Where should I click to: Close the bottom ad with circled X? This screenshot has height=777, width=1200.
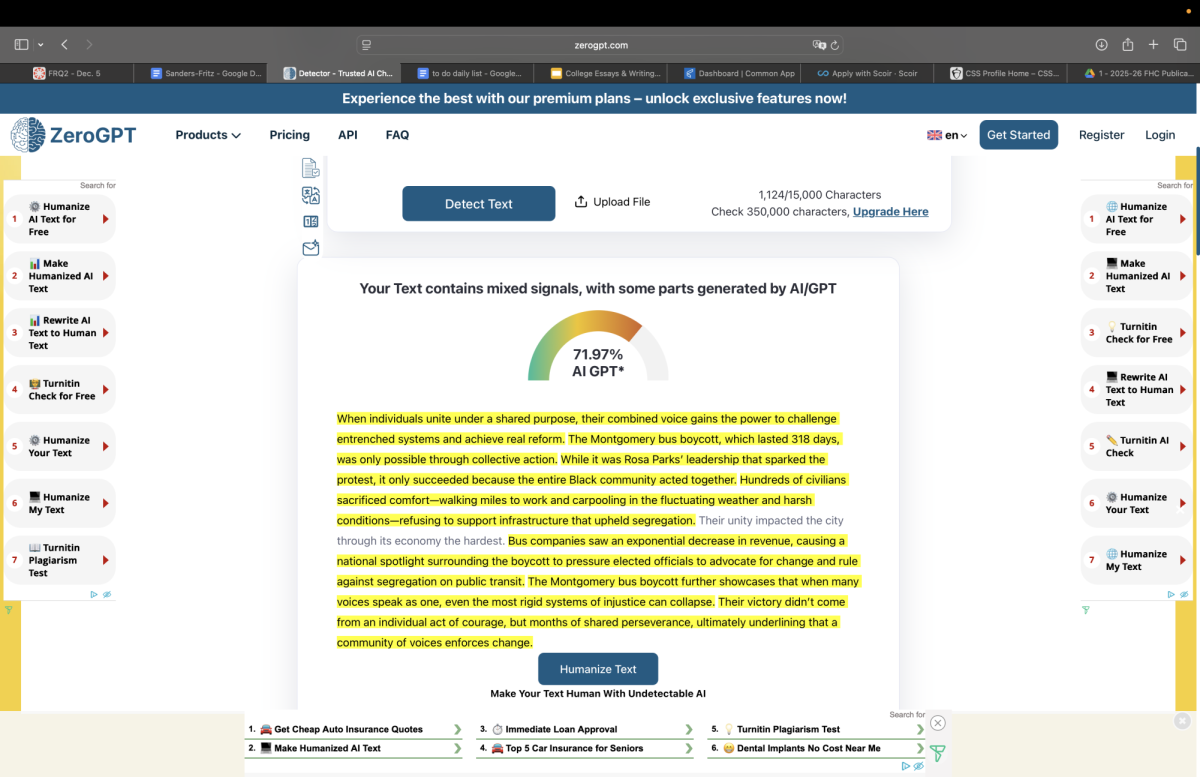[x=937, y=723]
